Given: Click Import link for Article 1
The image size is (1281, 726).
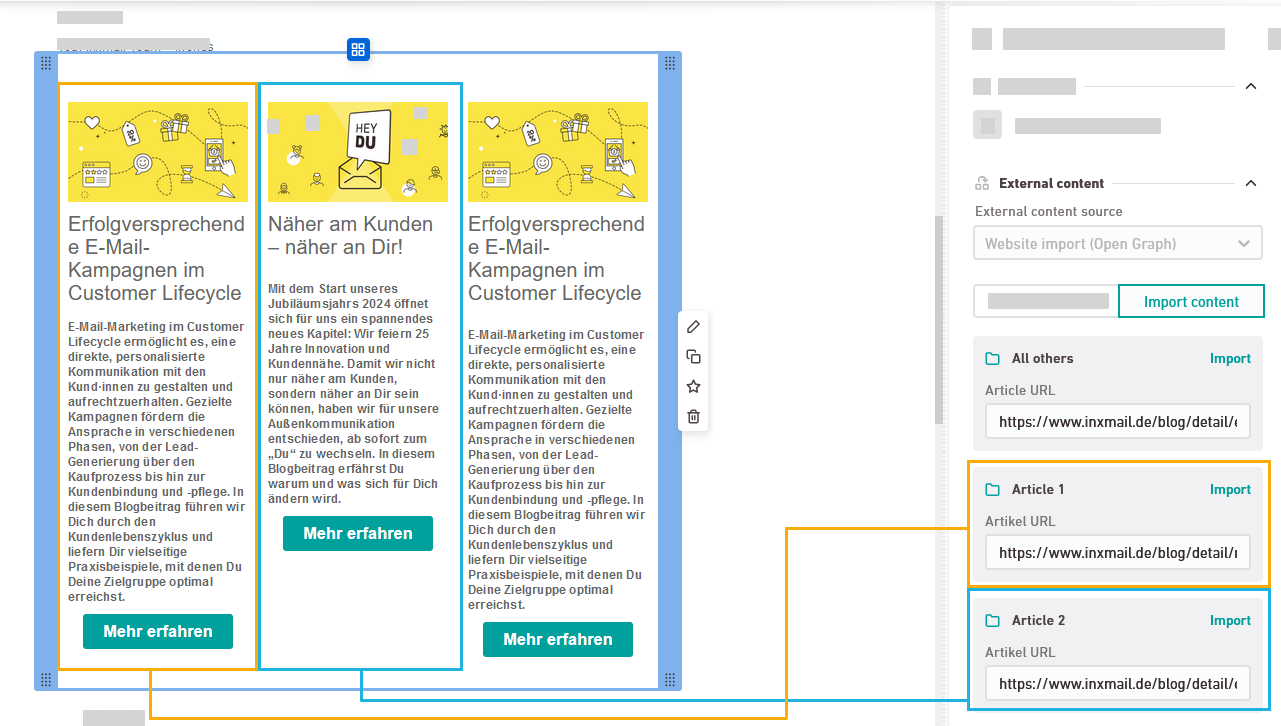Looking at the screenshot, I should click(1230, 490).
